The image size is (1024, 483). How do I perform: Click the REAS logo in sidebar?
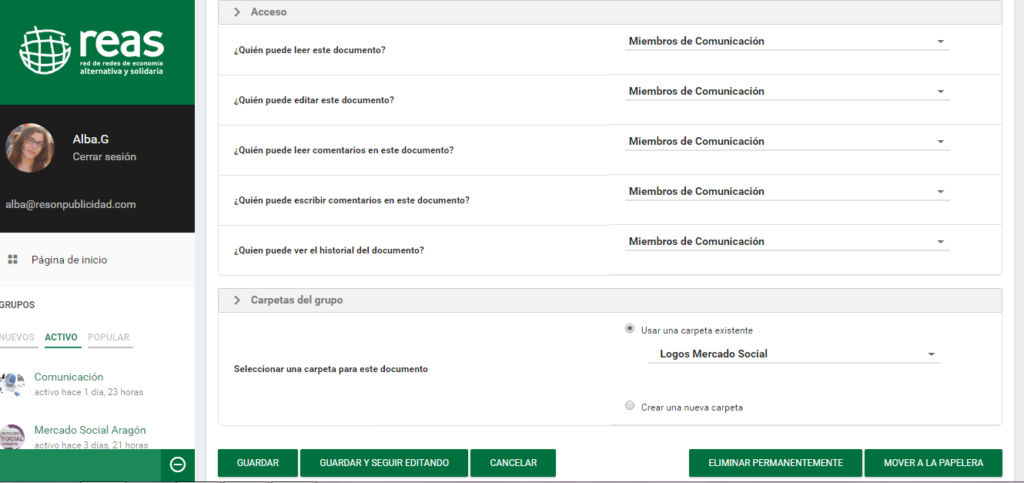92,51
